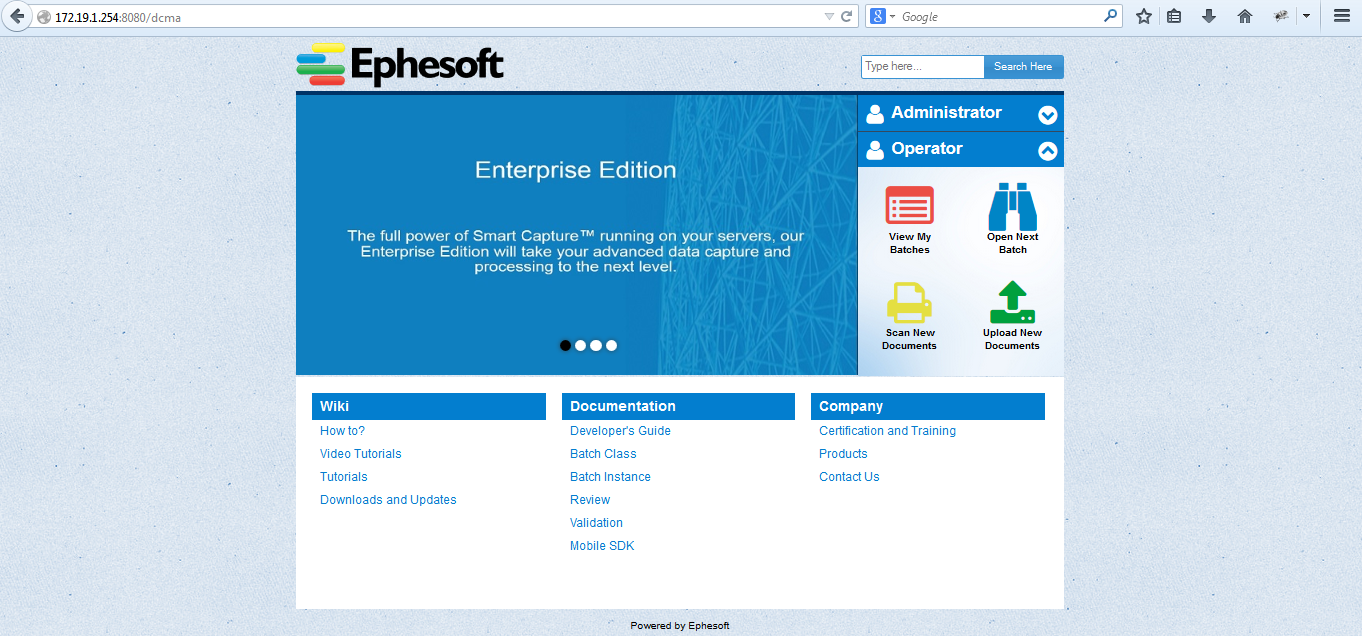The image size is (1362, 636).
Task: Bookmark this page with star icon
Action: click(x=1144, y=16)
